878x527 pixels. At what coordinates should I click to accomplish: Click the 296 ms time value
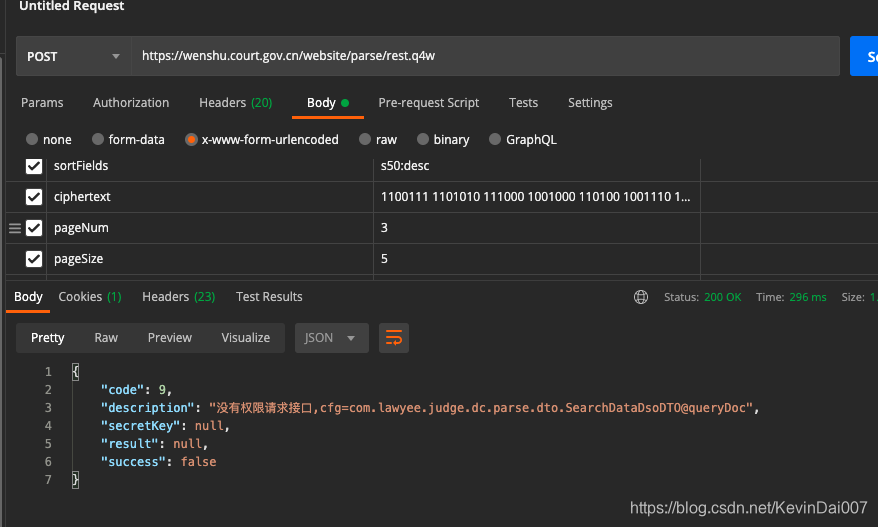(x=807, y=297)
